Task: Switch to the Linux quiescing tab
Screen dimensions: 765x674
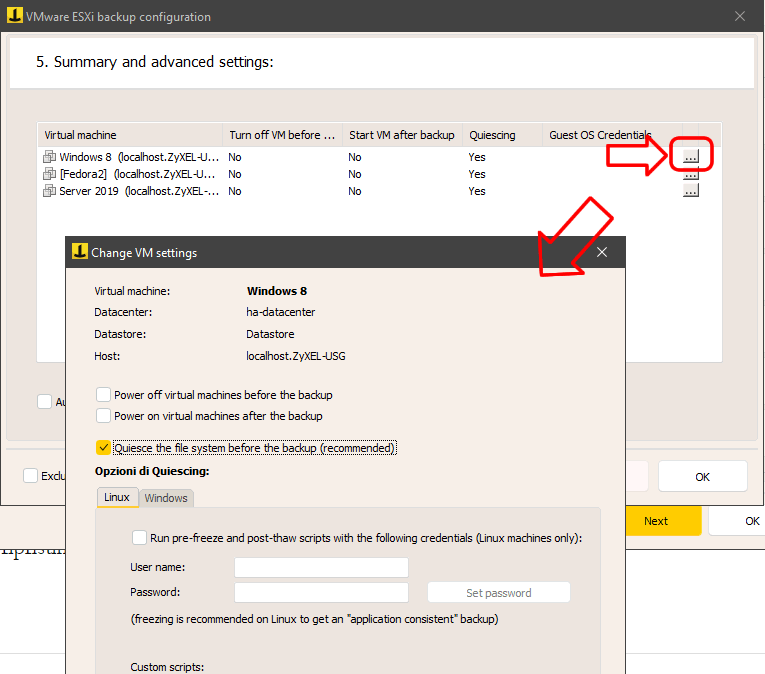Action: pos(118,497)
